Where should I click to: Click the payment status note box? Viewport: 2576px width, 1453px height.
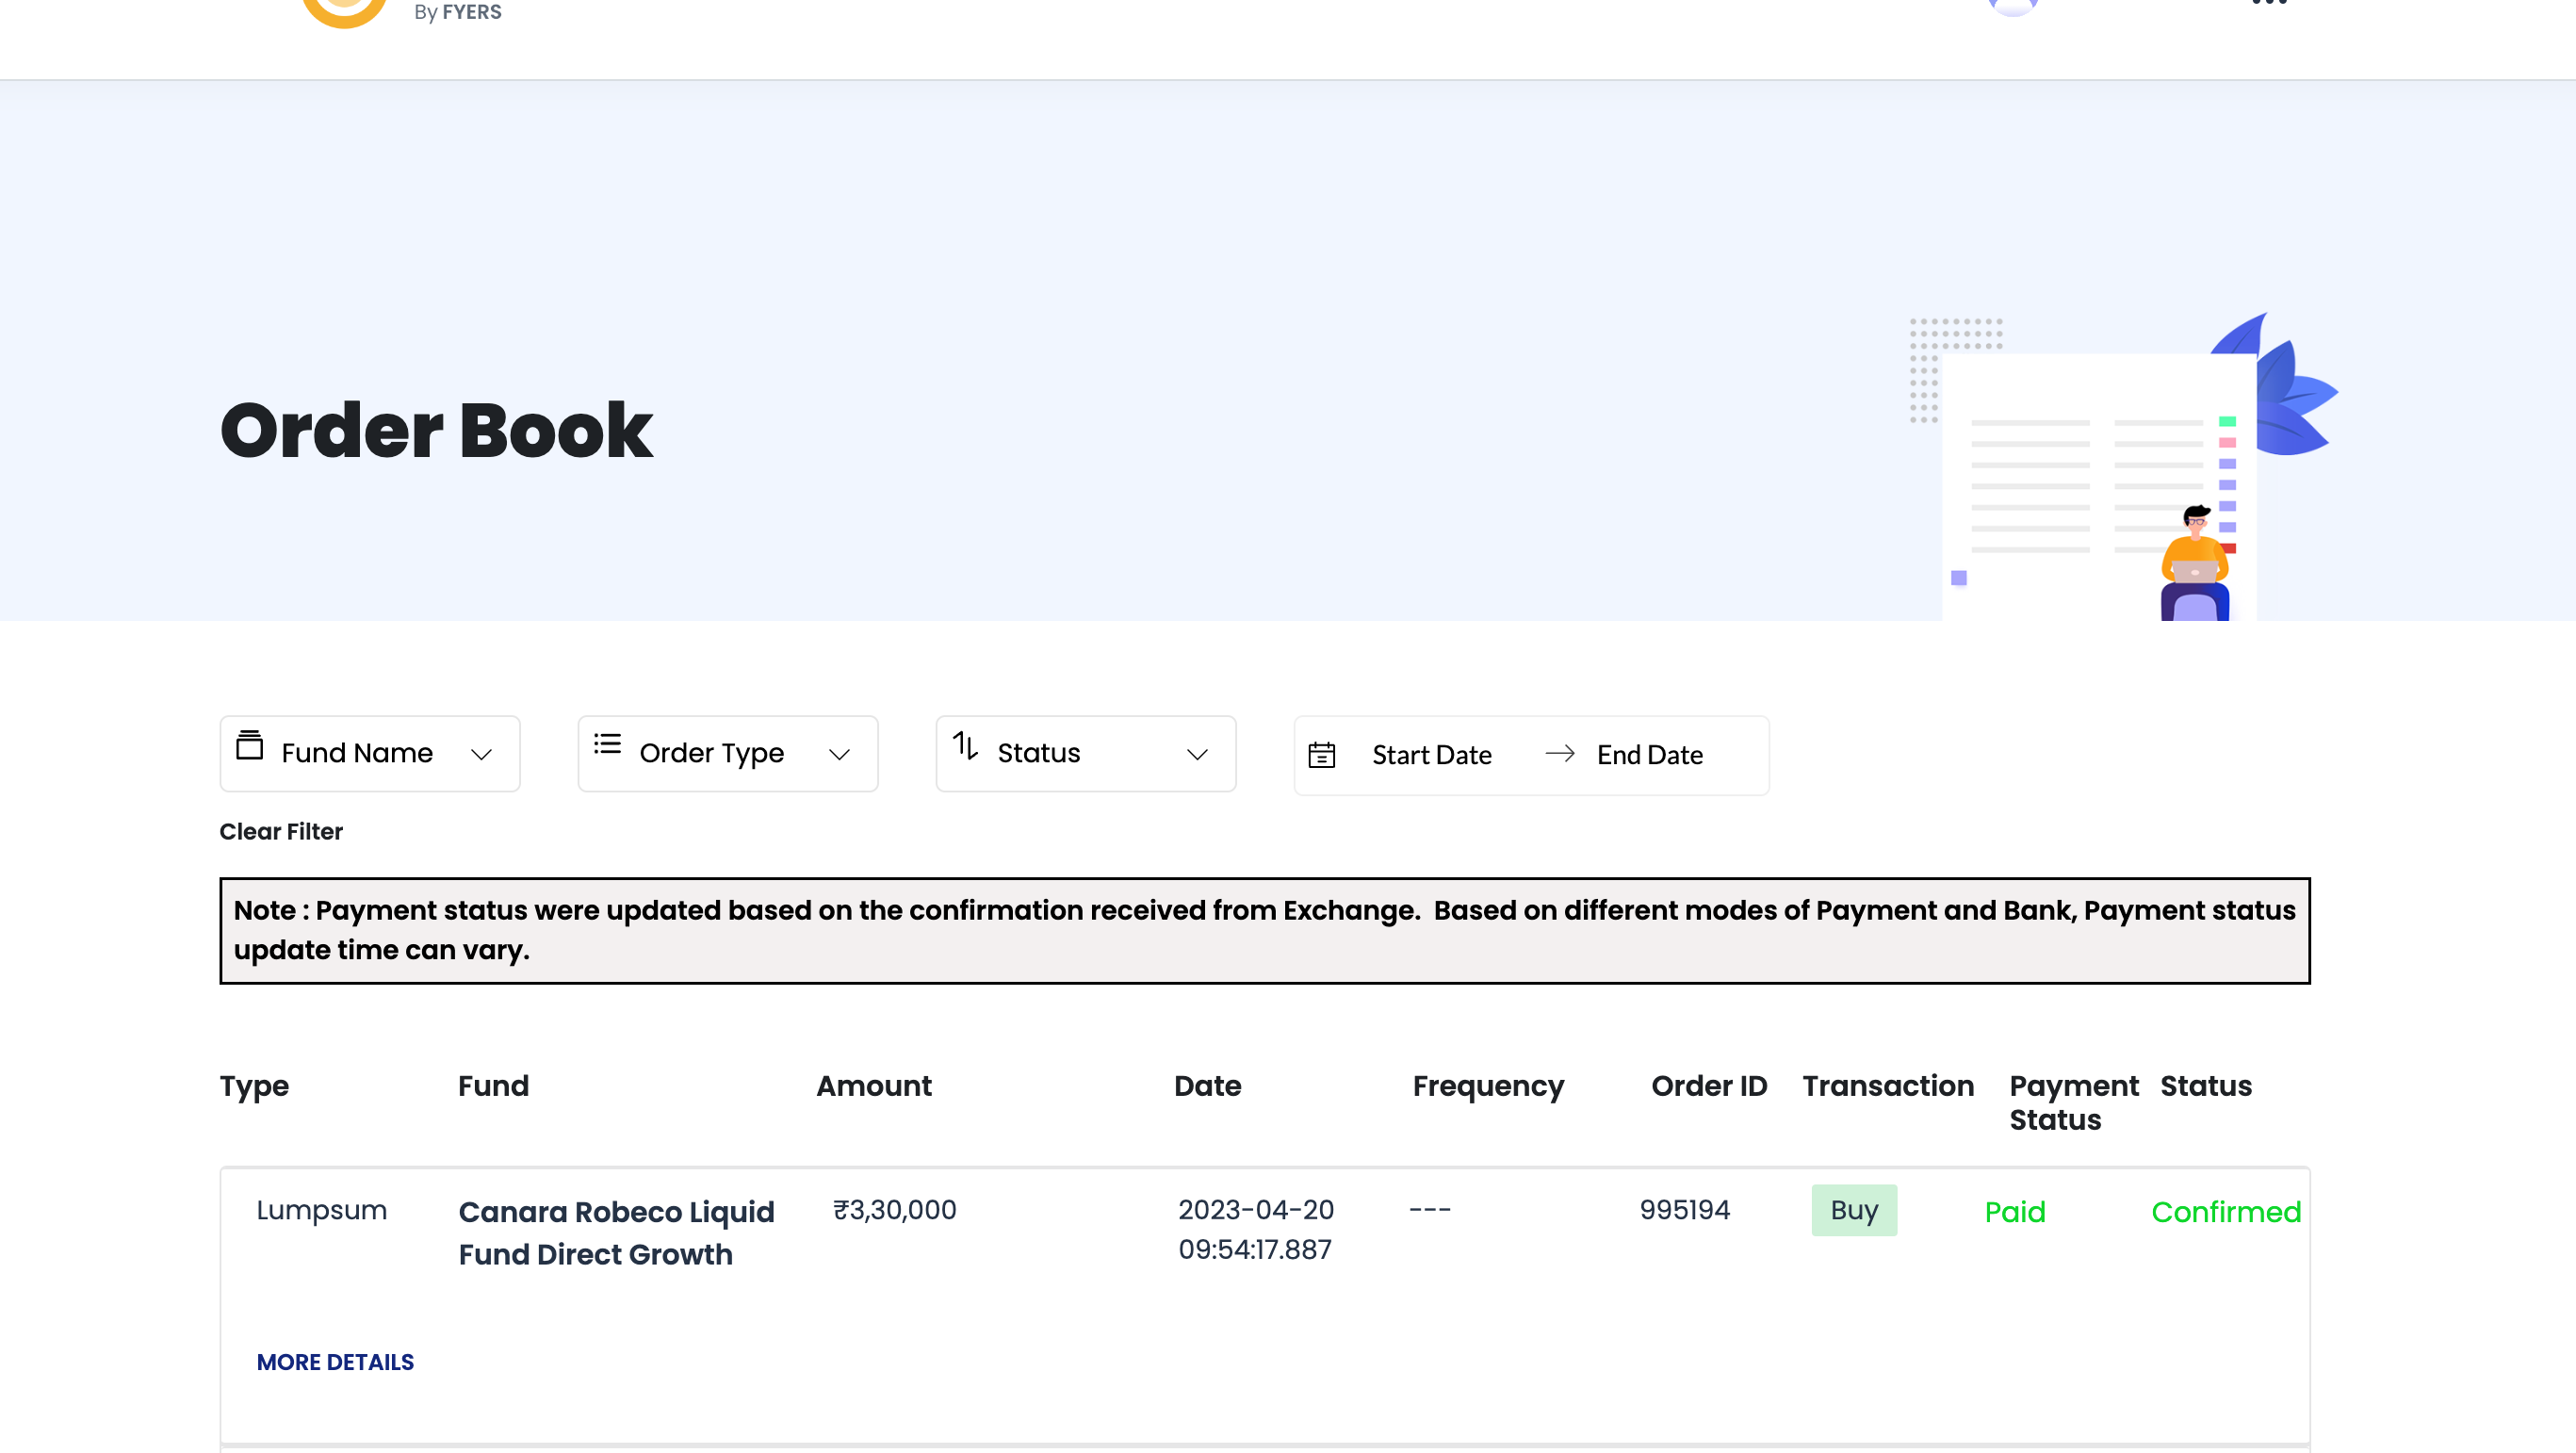[1265, 930]
